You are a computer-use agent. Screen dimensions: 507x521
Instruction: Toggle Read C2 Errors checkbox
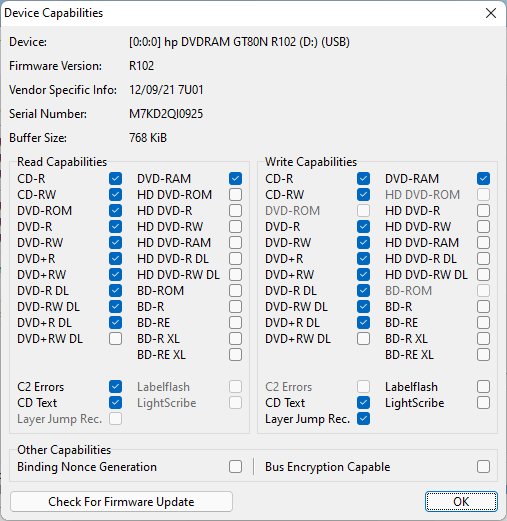tap(115, 386)
